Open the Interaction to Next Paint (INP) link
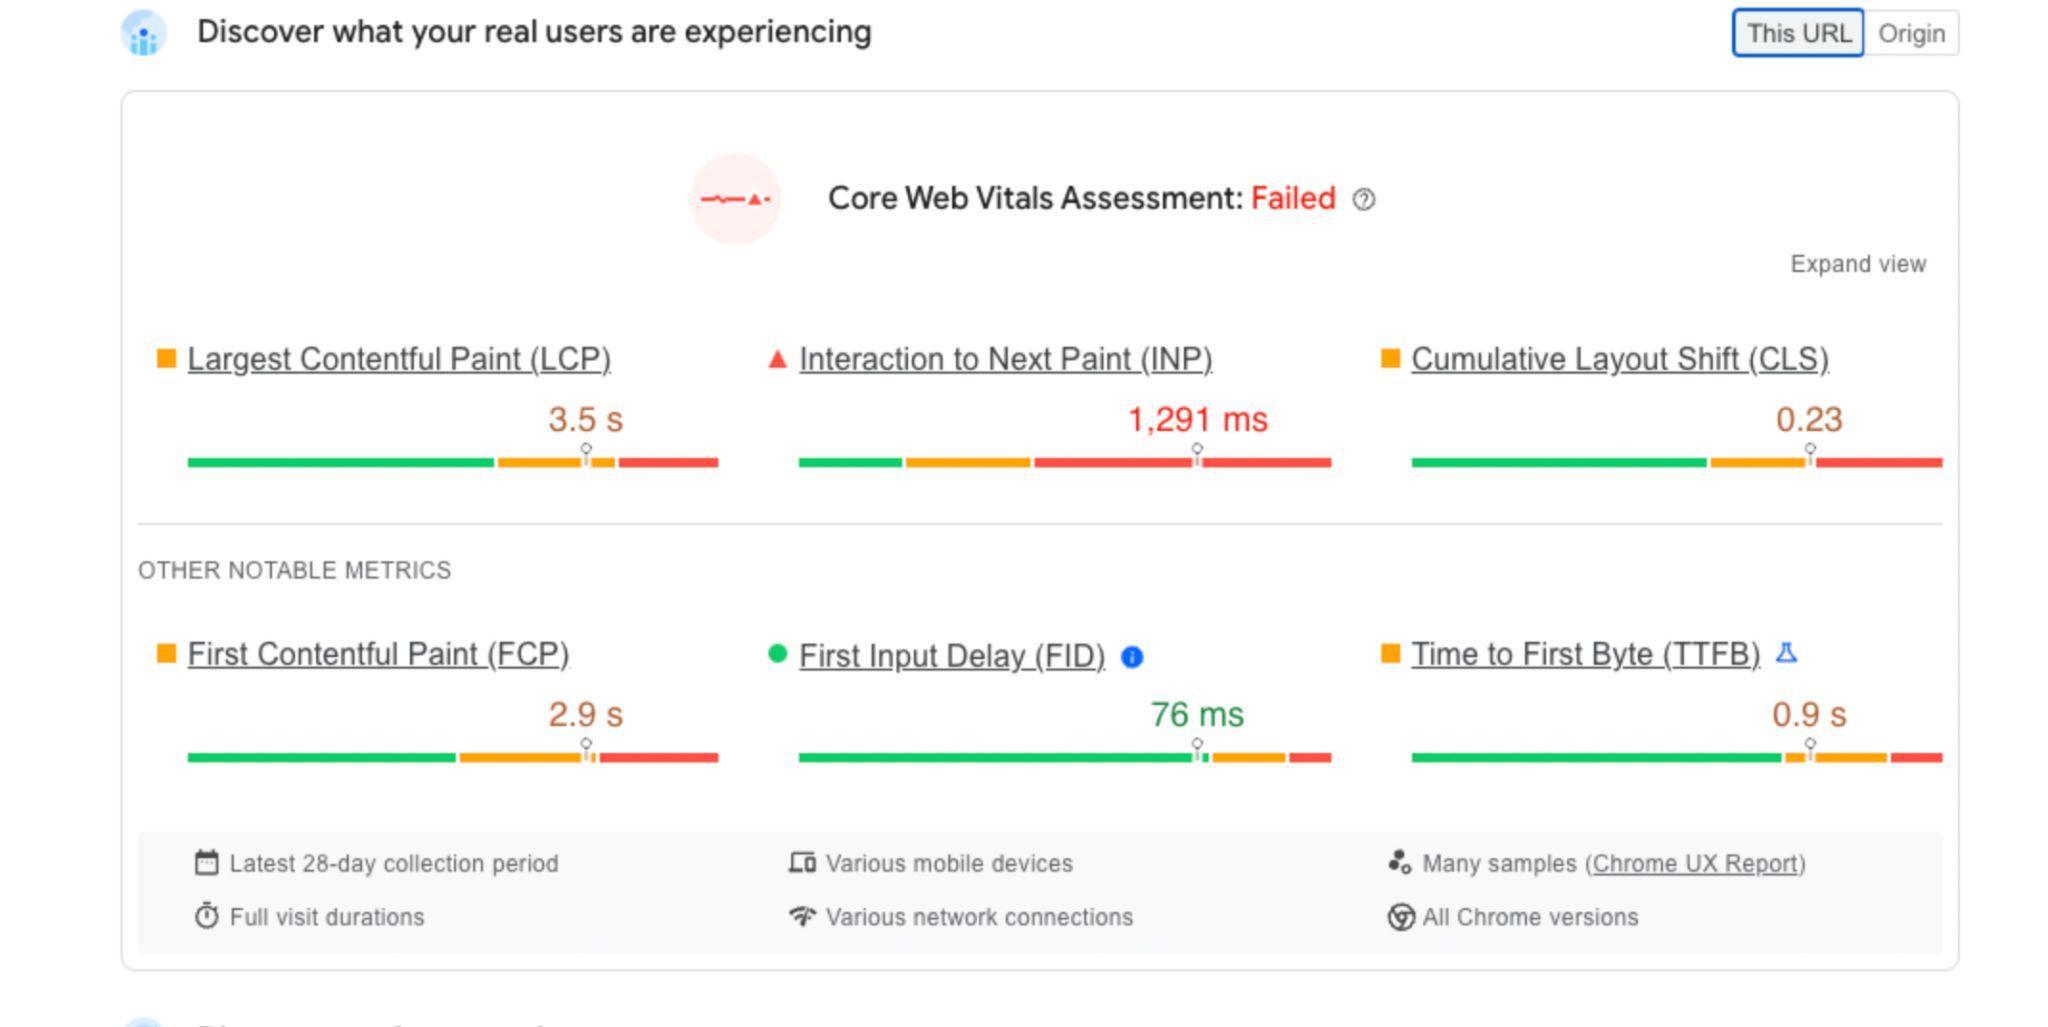The image size is (2048, 1027). click(1005, 359)
